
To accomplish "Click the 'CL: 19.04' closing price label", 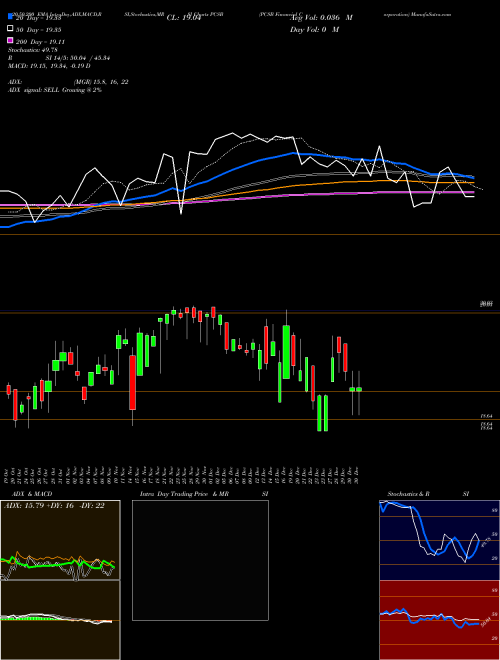I will click(x=184, y=18).
